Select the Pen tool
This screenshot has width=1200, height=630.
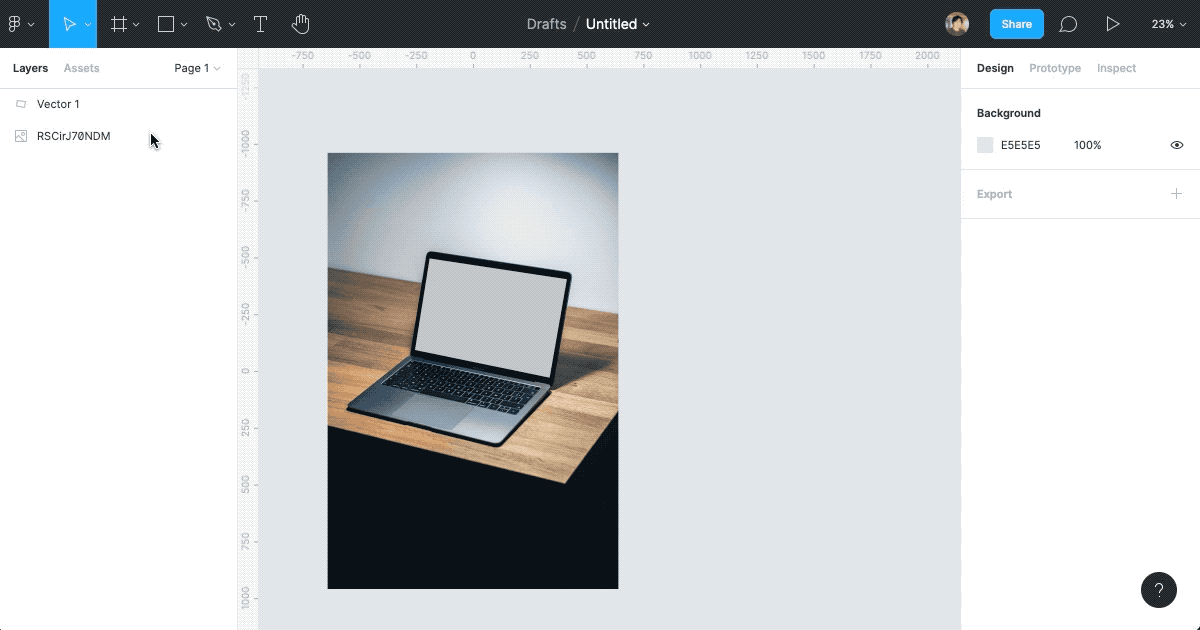pos(214,23)
